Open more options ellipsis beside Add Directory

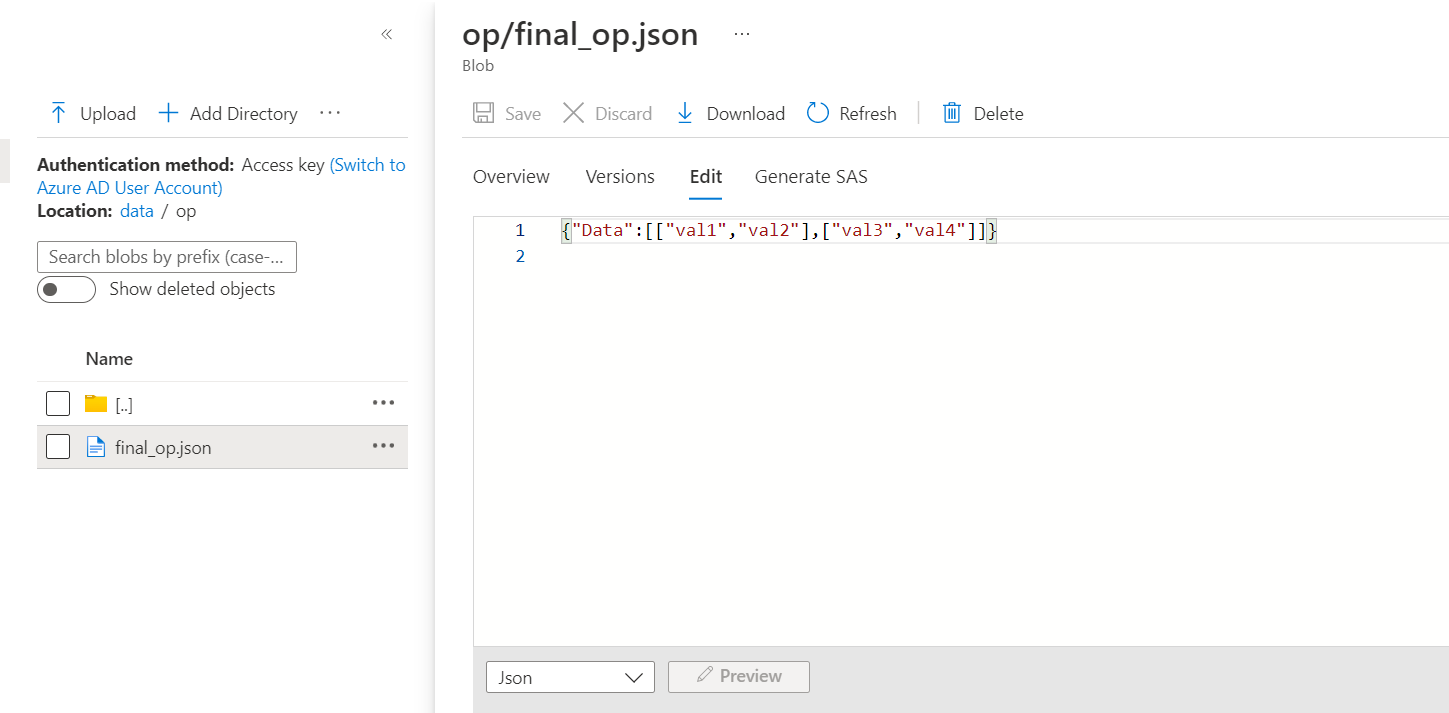pyautogui.click(x=330, y=113)
